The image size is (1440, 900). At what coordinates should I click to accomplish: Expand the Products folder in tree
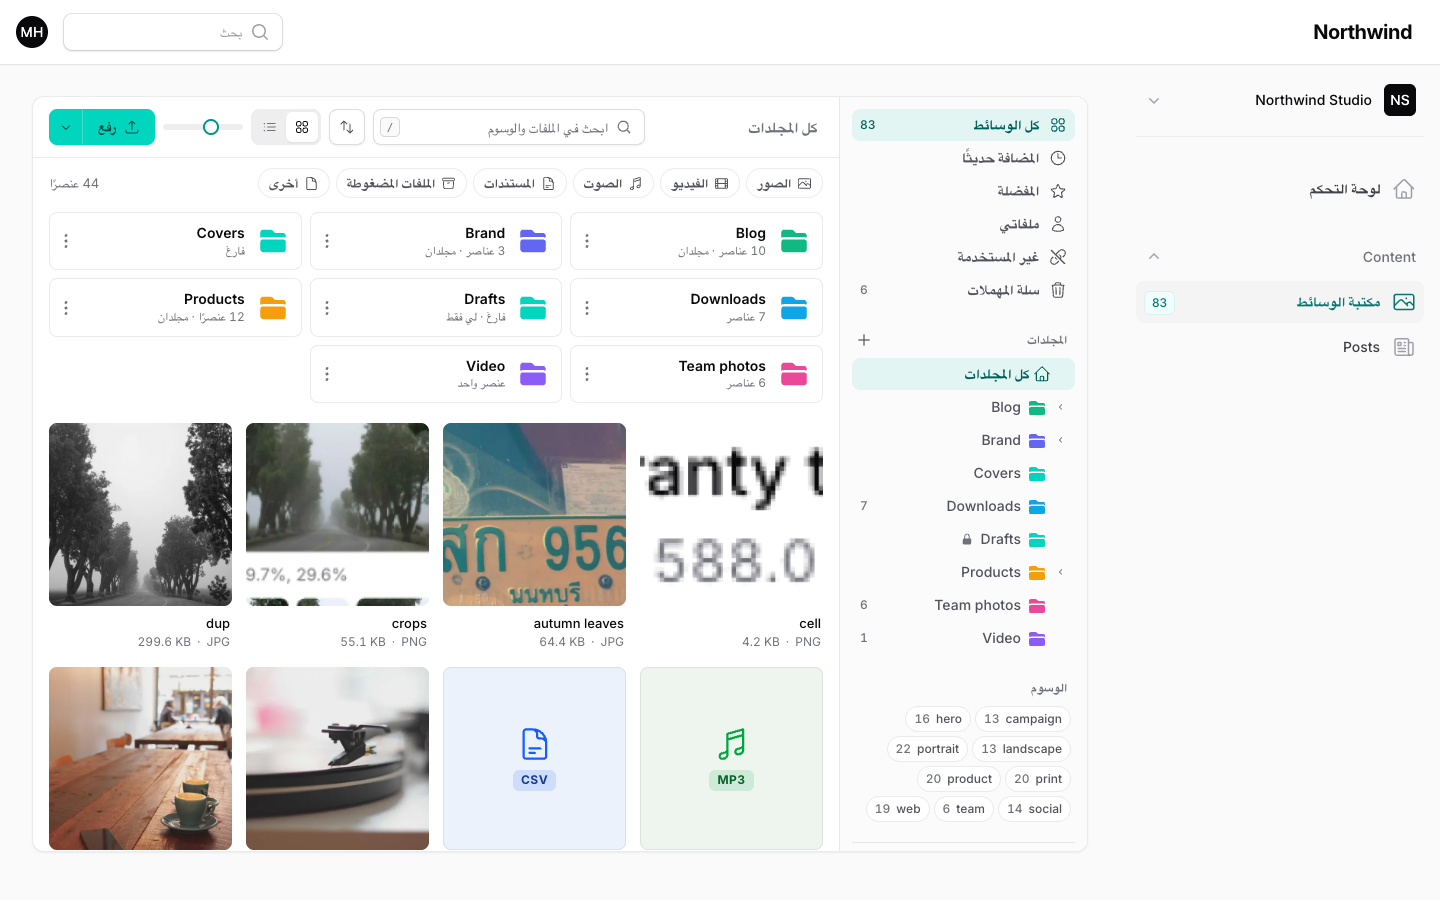coord(1061,572)
